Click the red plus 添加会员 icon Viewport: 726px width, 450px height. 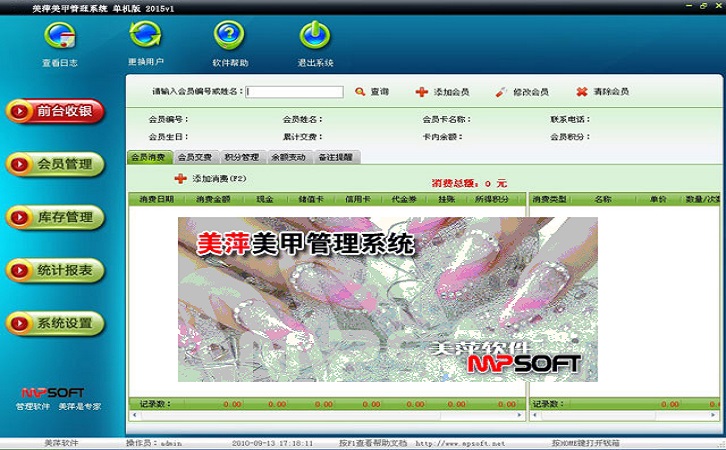click(421, 92)
